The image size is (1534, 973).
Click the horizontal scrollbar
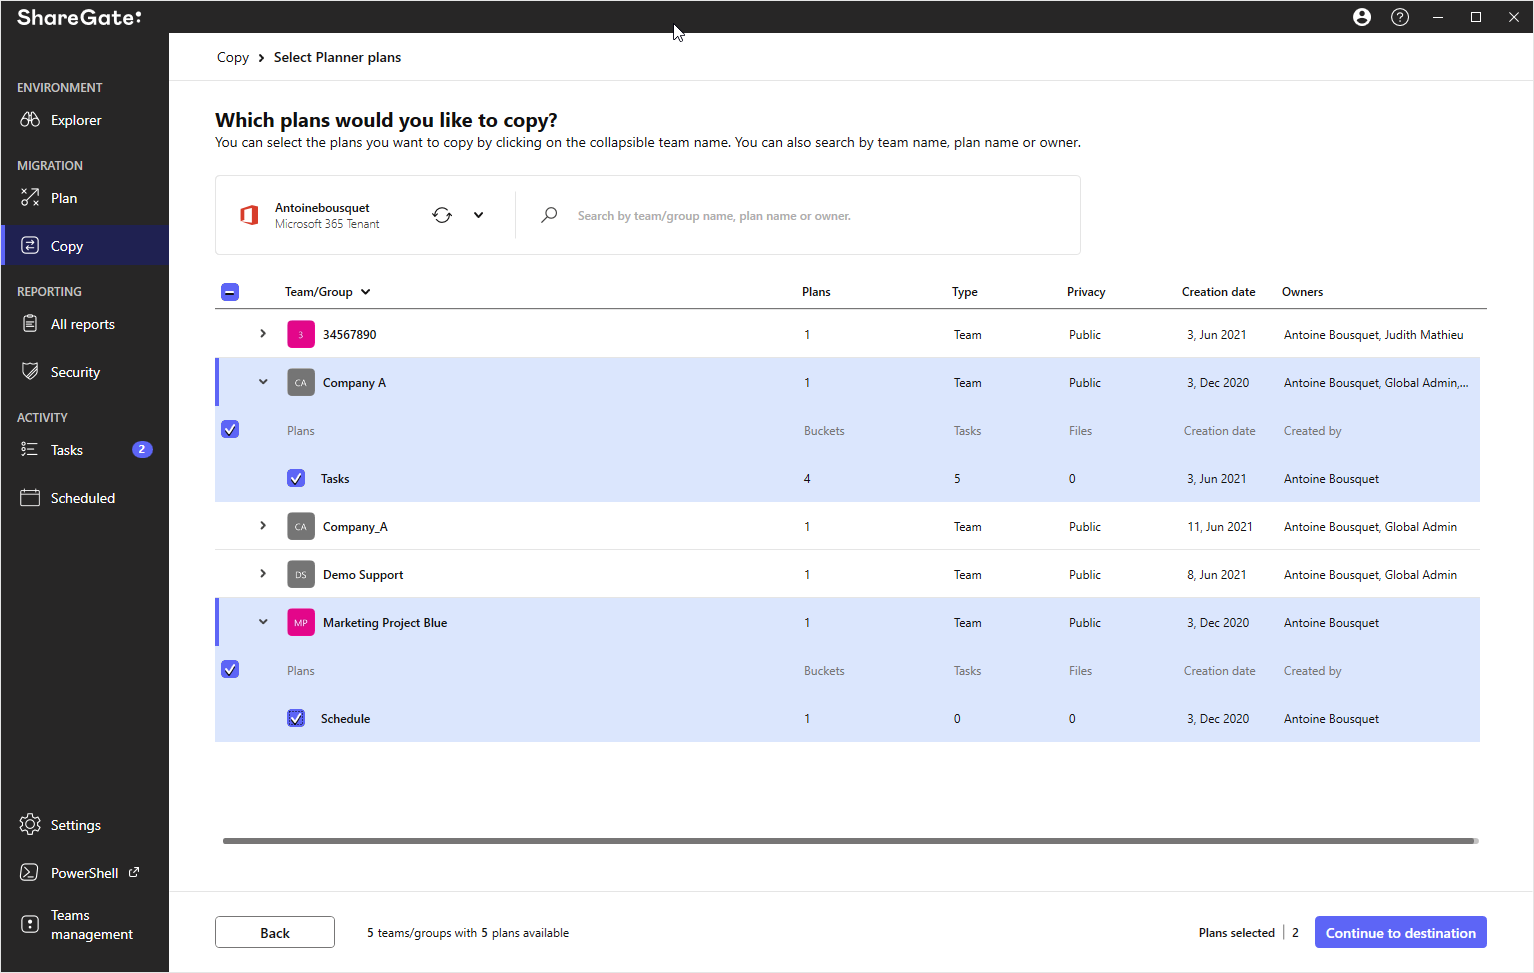pos(849,841)
